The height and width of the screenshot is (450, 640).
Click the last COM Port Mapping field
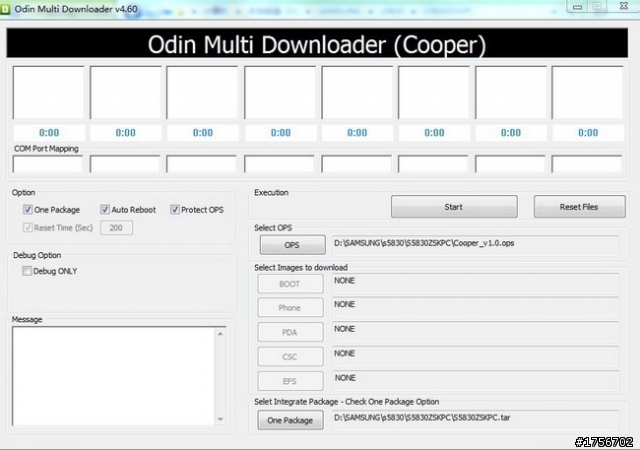click(587, 164)
